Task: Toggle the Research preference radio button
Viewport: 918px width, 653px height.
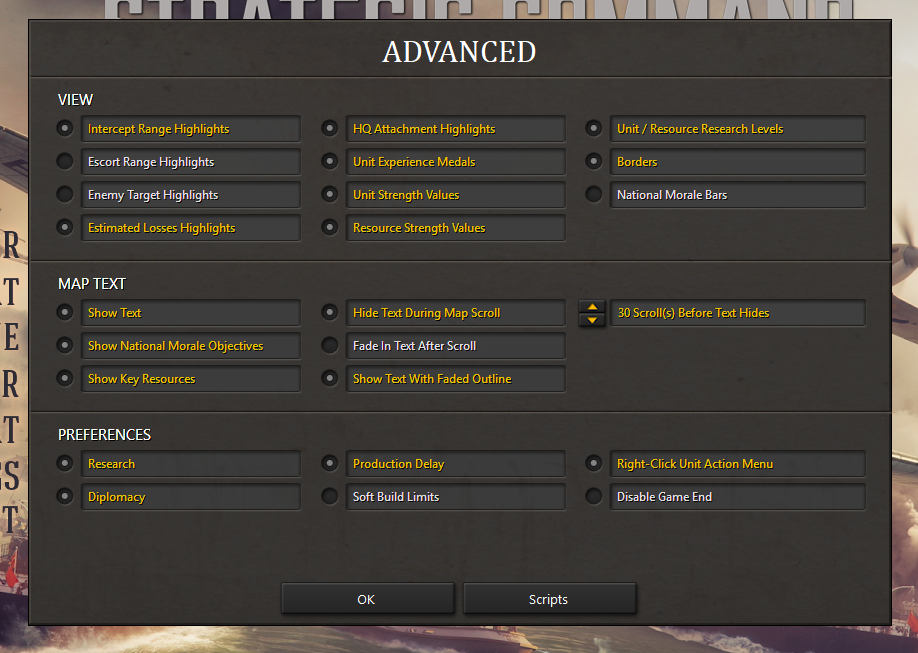Action: coord(64,463)
